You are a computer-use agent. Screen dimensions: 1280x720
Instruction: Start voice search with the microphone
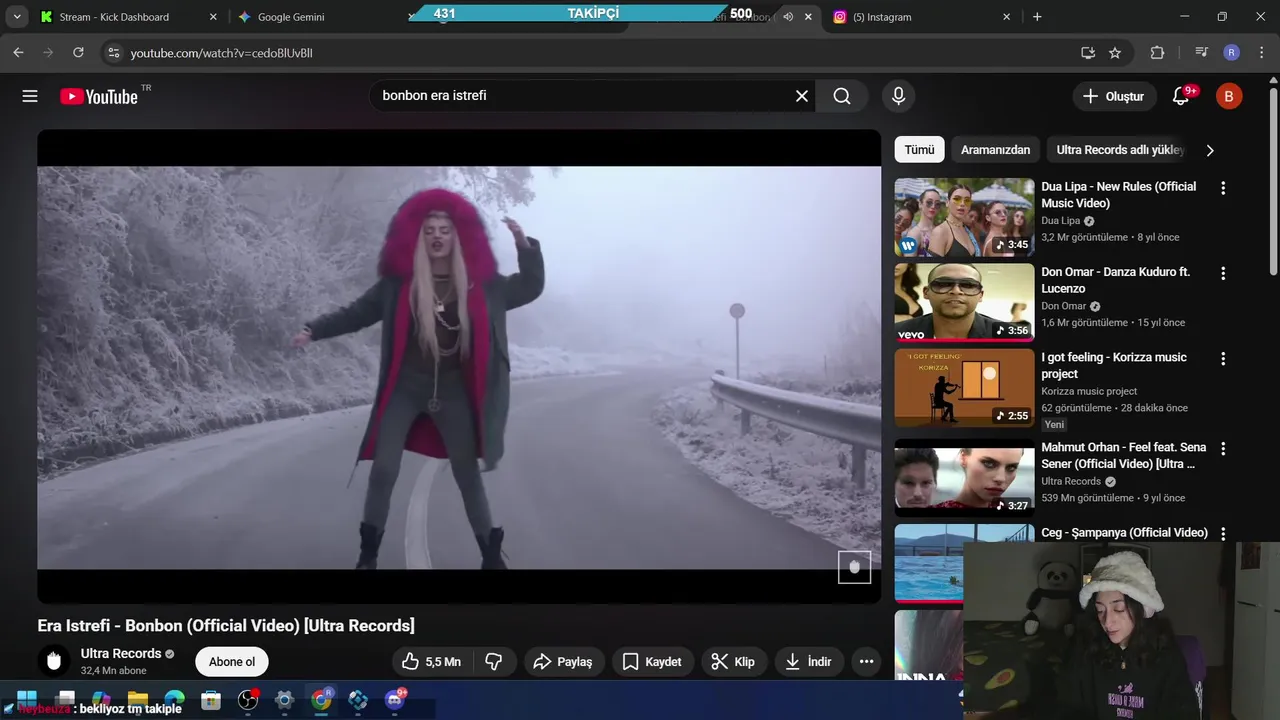[x=898, y=96]
